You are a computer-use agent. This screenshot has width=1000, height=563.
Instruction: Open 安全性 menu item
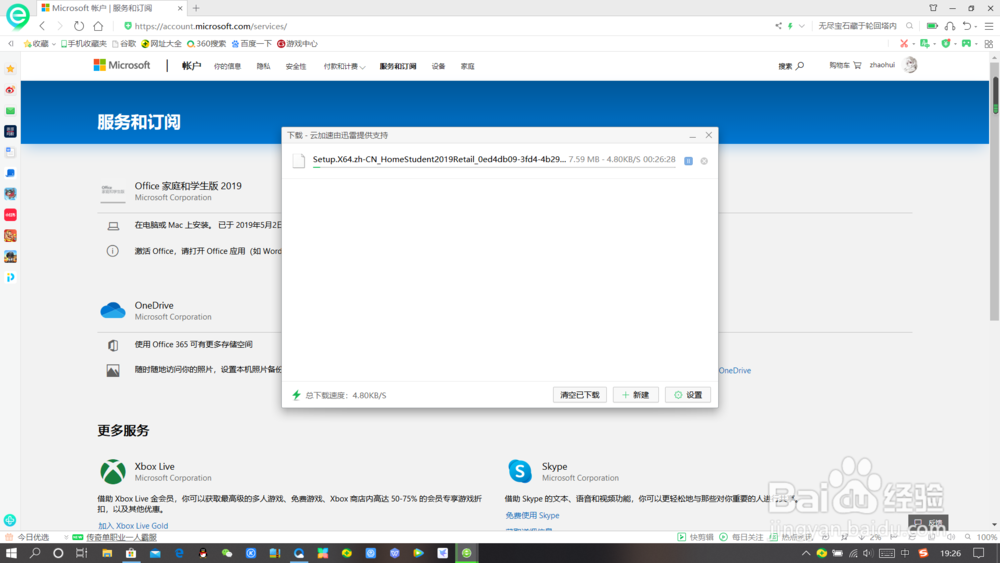[x=296, y=66]
